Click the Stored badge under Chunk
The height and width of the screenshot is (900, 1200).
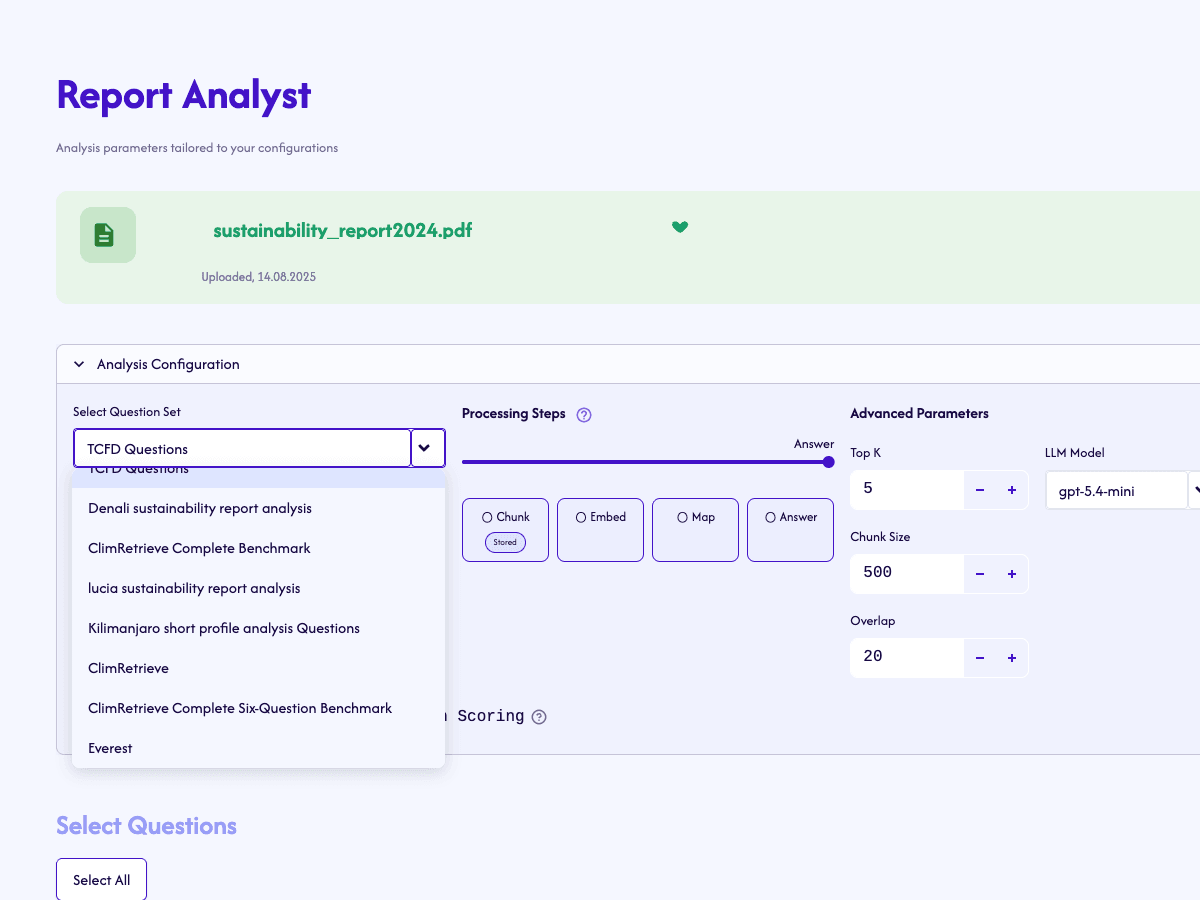[505, 542]
